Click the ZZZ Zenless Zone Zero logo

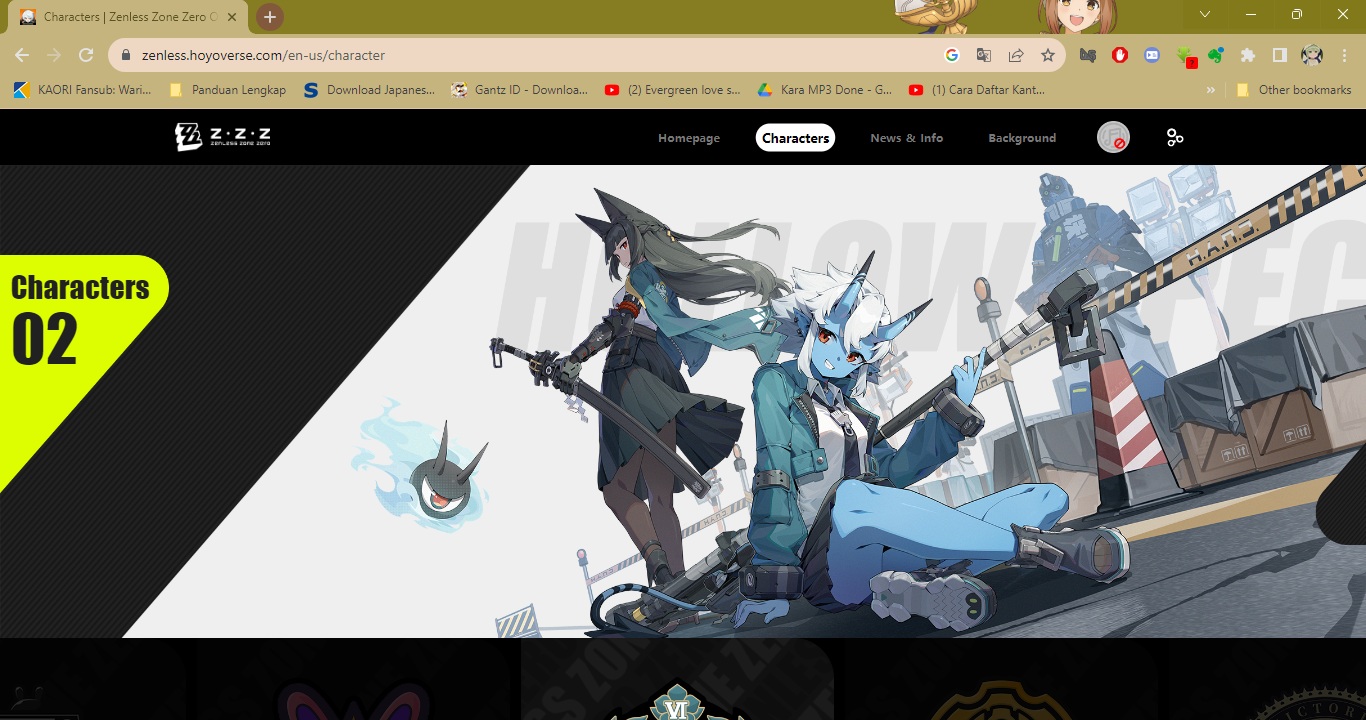[x=223, y=137]
